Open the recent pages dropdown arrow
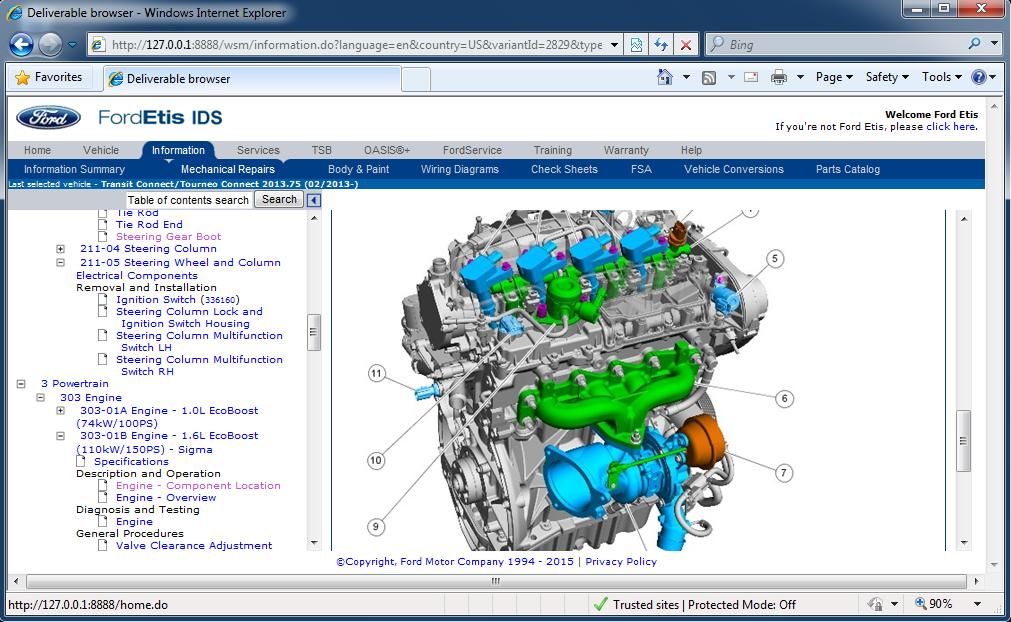This screenshot has height=622, width=1011. click(72, 44)
